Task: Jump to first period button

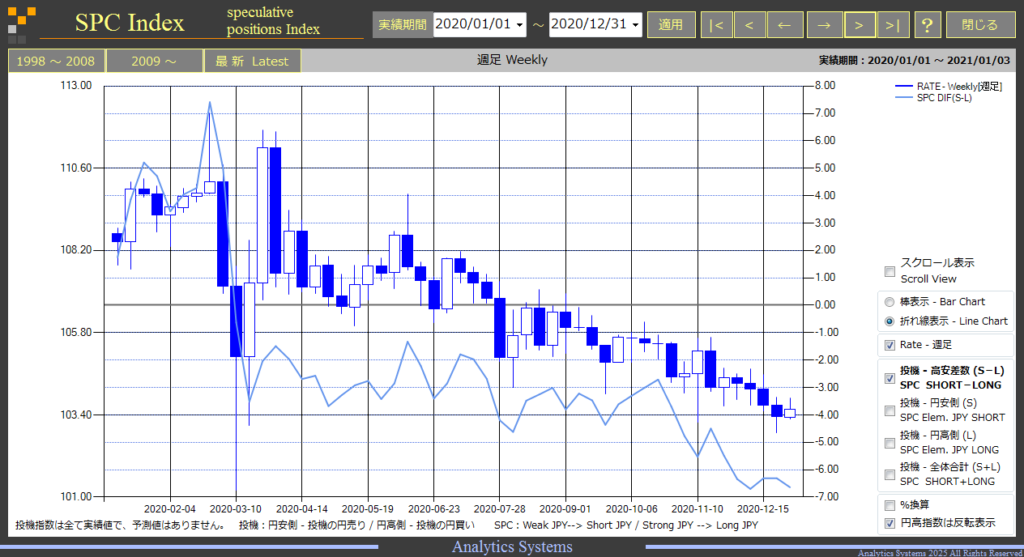Action: coord(716,25)
